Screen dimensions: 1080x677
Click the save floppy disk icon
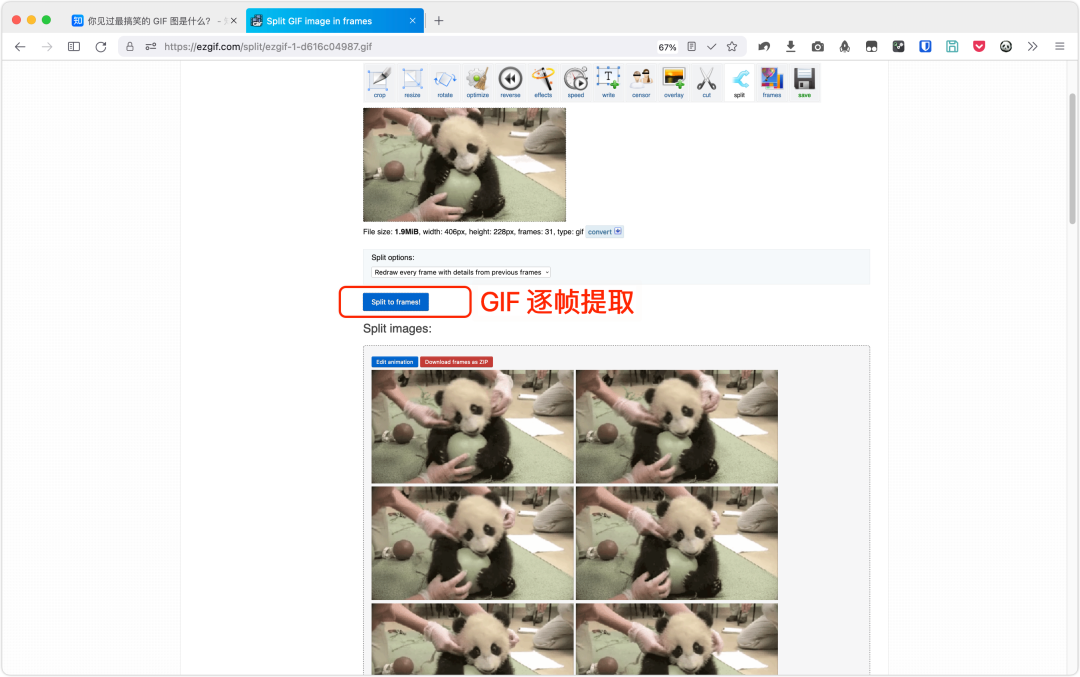point(804,83)
